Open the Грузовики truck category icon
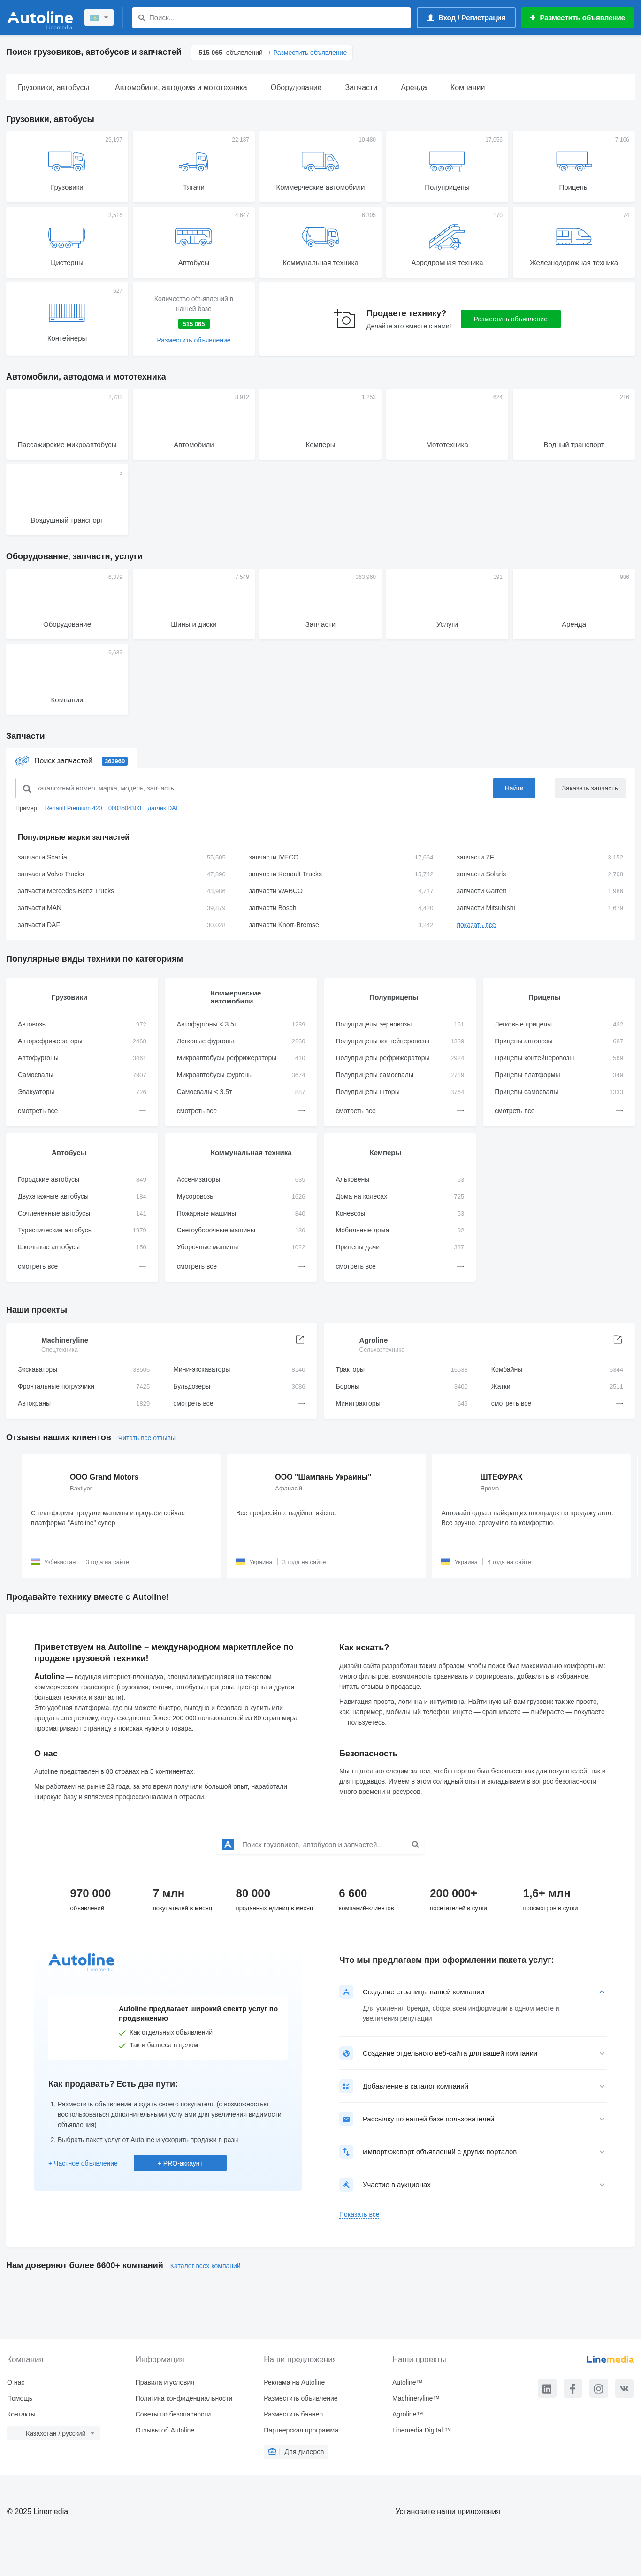Screen dimensions: 641x2576 pyautogui.click(x=67, y=160)
